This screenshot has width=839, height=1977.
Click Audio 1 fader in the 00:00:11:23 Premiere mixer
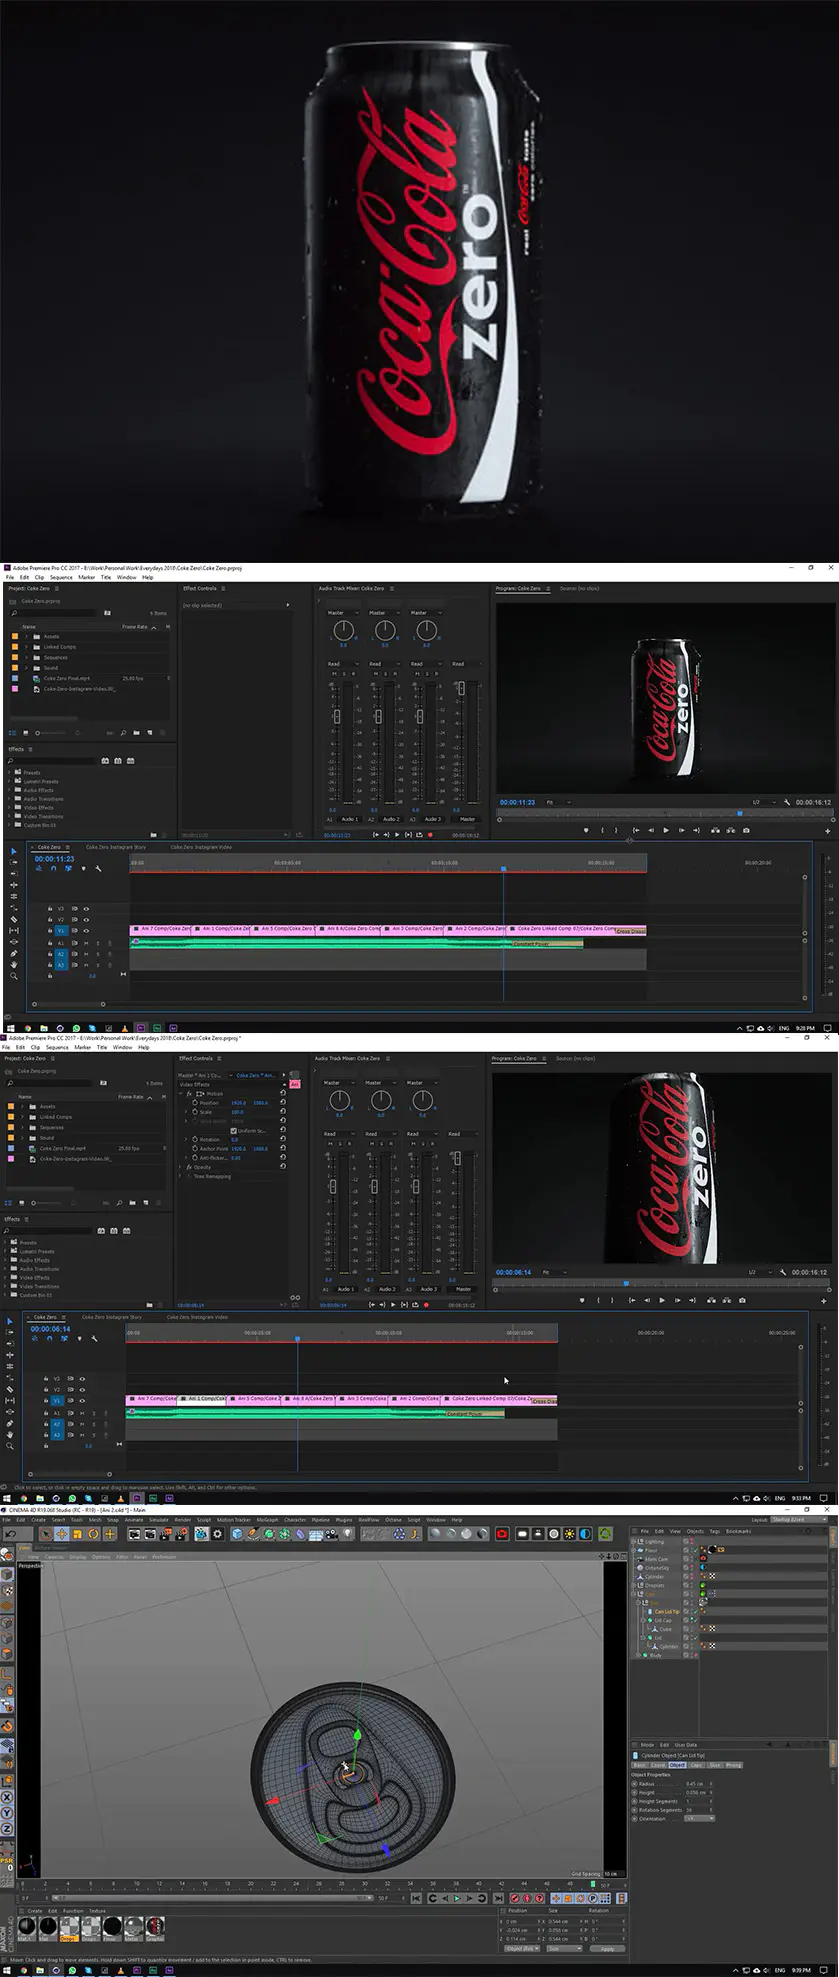(337, 717)
